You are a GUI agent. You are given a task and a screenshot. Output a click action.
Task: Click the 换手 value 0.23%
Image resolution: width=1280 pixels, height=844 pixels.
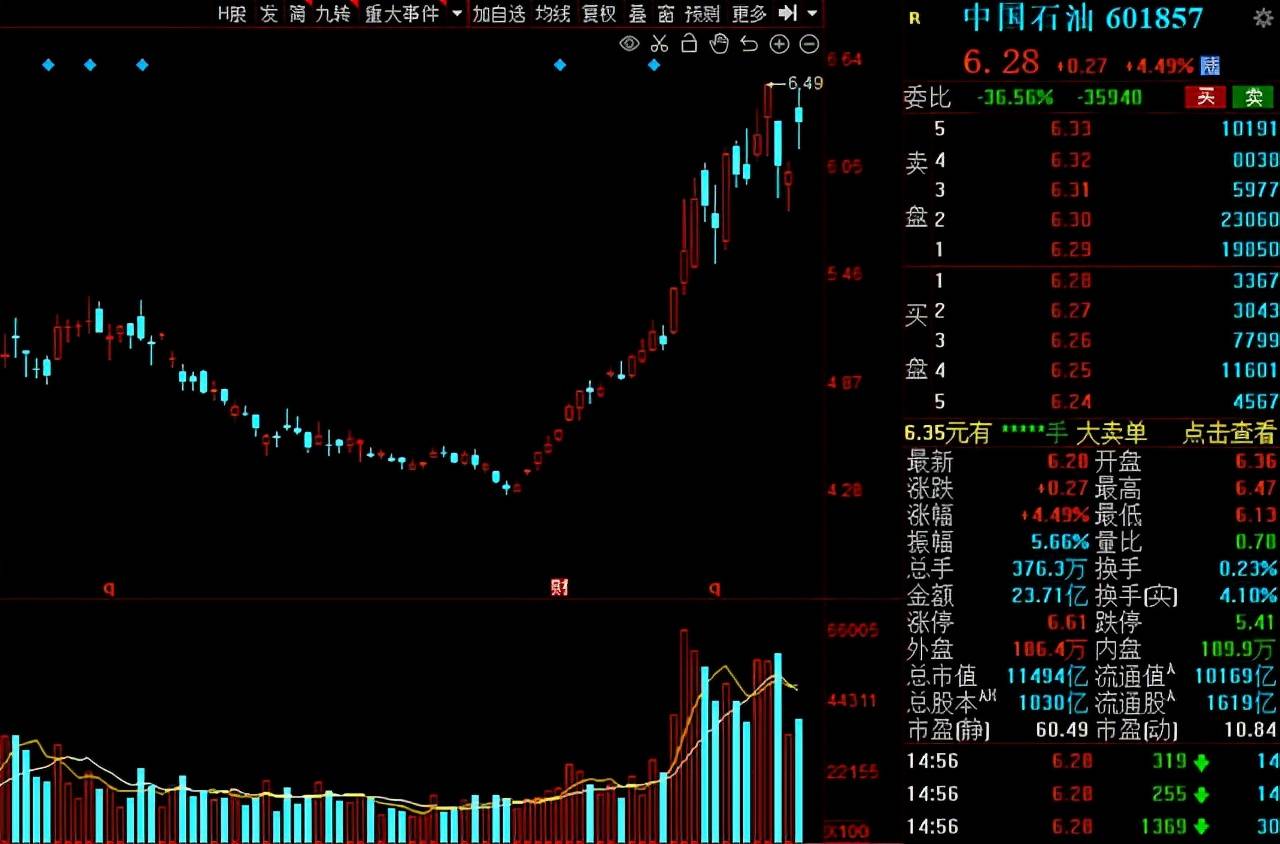(x=1248, y=570)
